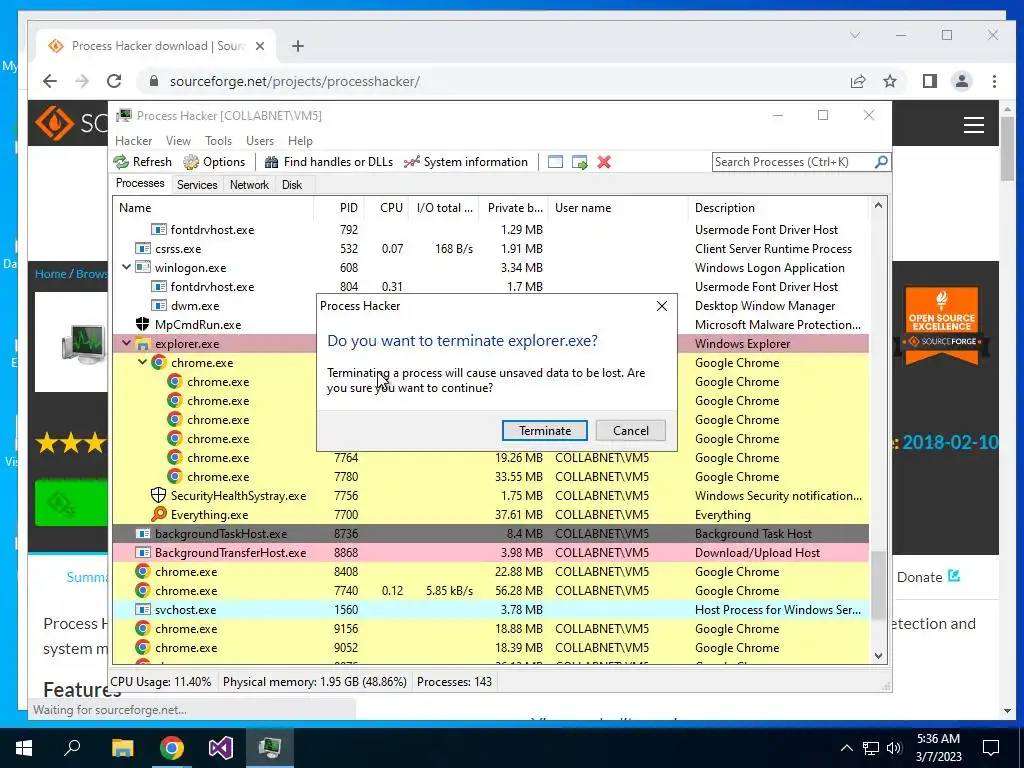Open Visual Studio from the taskbar

[221, 748]
